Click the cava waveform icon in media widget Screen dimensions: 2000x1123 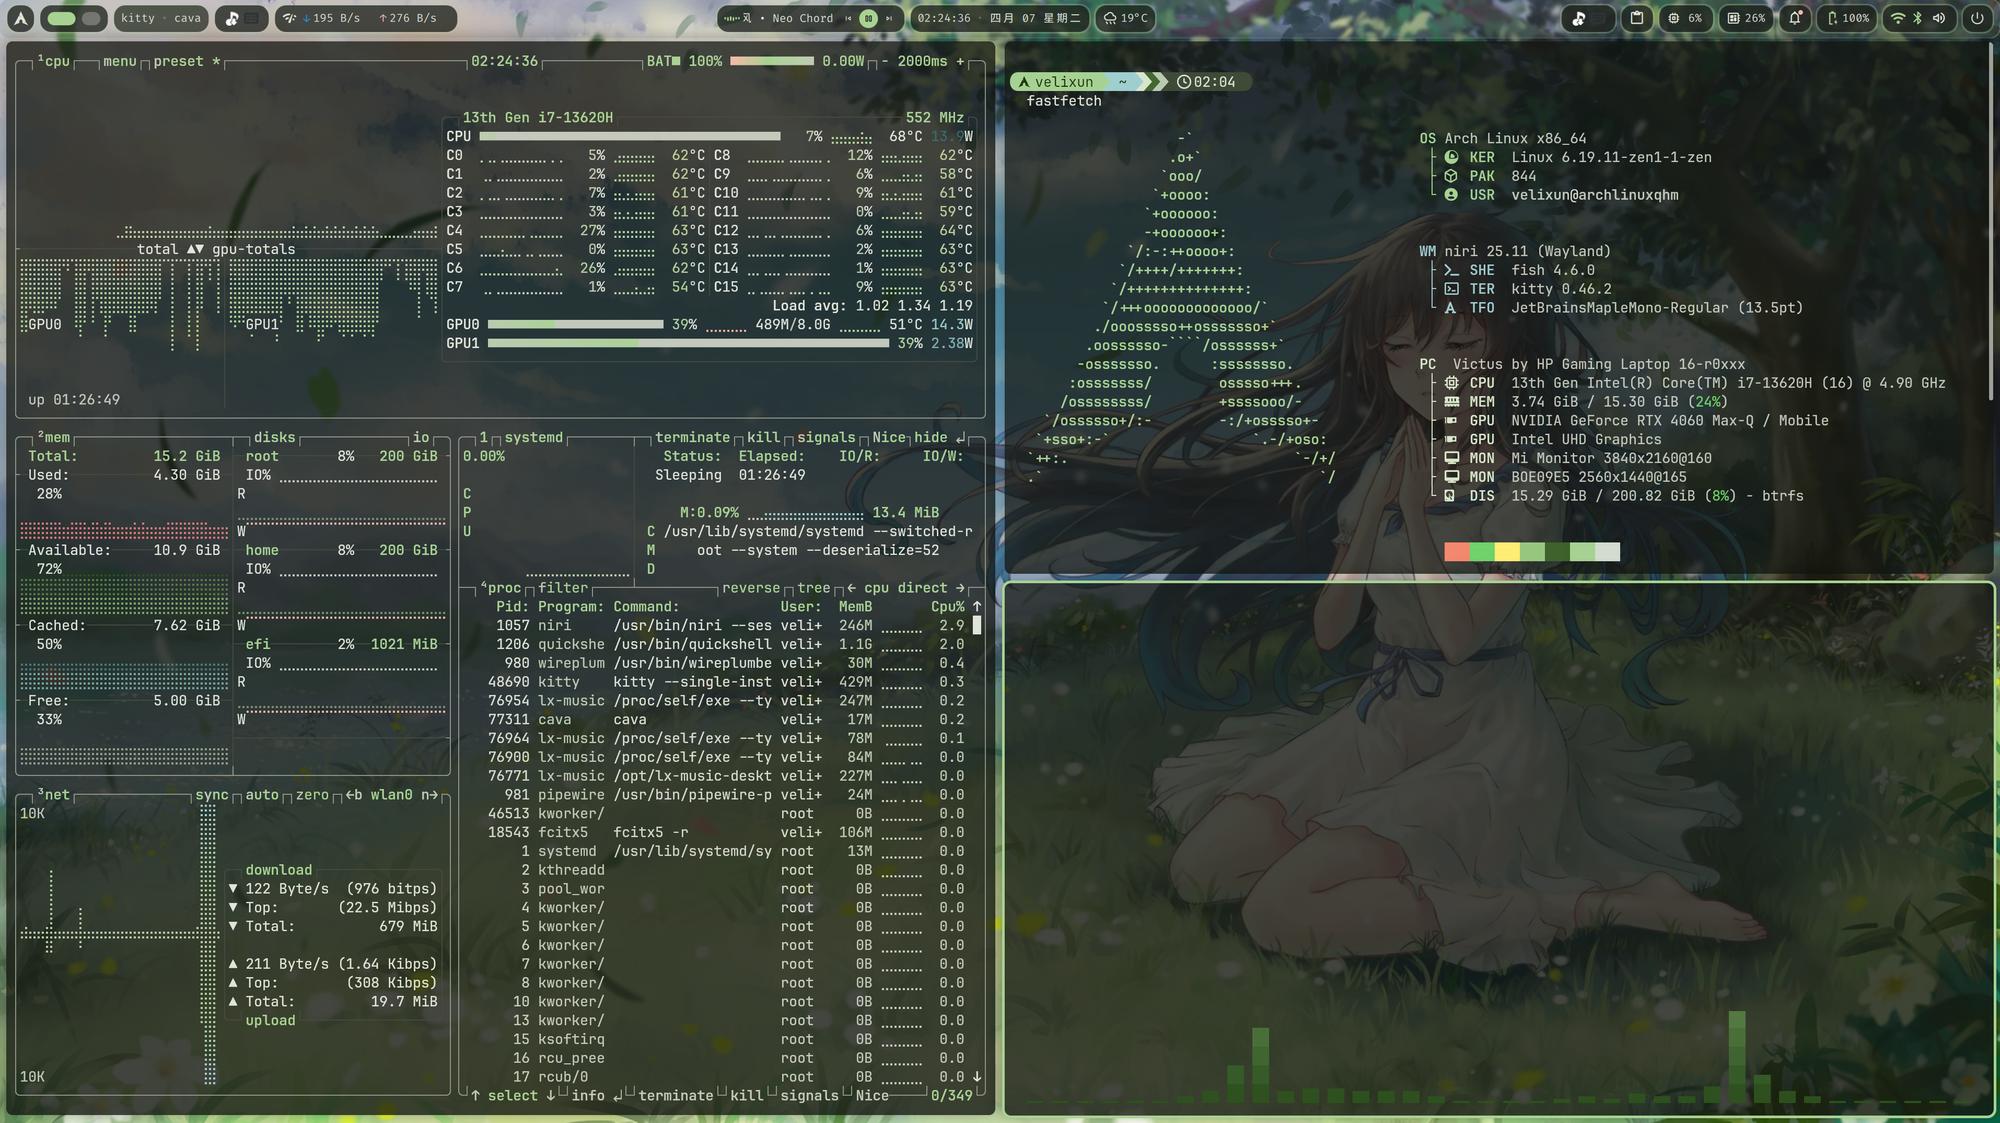tap(732, 18)
